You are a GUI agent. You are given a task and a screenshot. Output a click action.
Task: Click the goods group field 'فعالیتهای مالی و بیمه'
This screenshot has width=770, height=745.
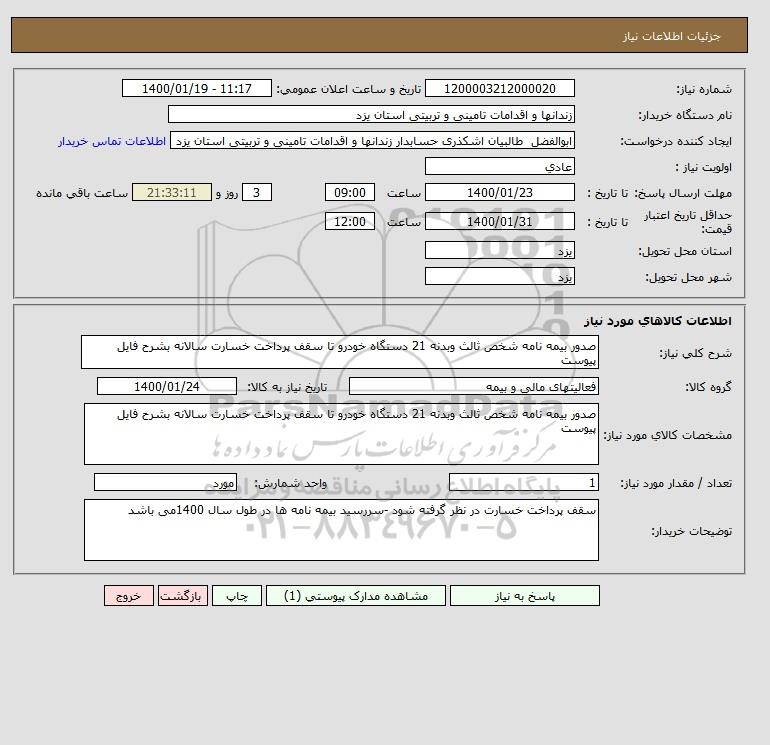(x=473, y=386)
